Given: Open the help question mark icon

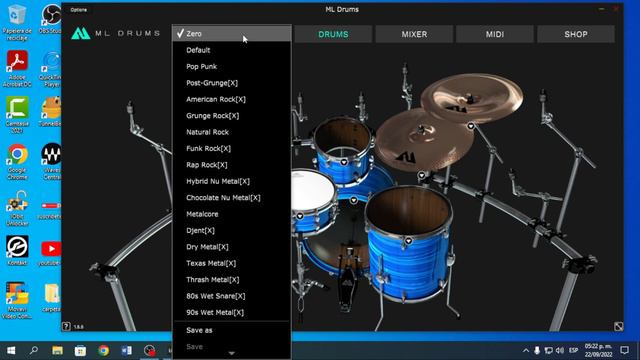Looking at the screenshot, I should point(66,326).
